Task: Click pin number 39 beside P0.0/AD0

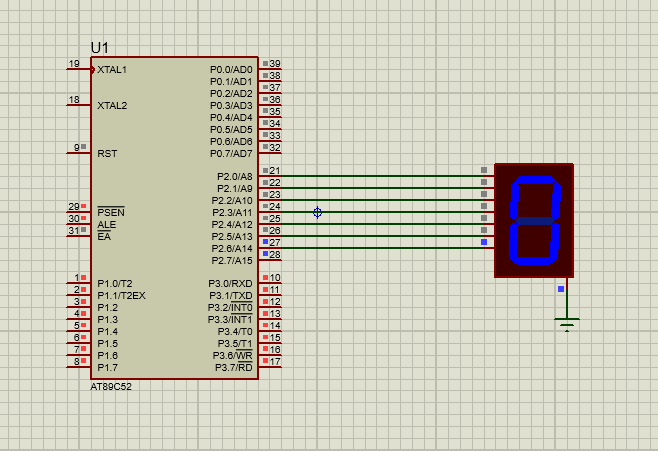Action: (x=275, y=64)
